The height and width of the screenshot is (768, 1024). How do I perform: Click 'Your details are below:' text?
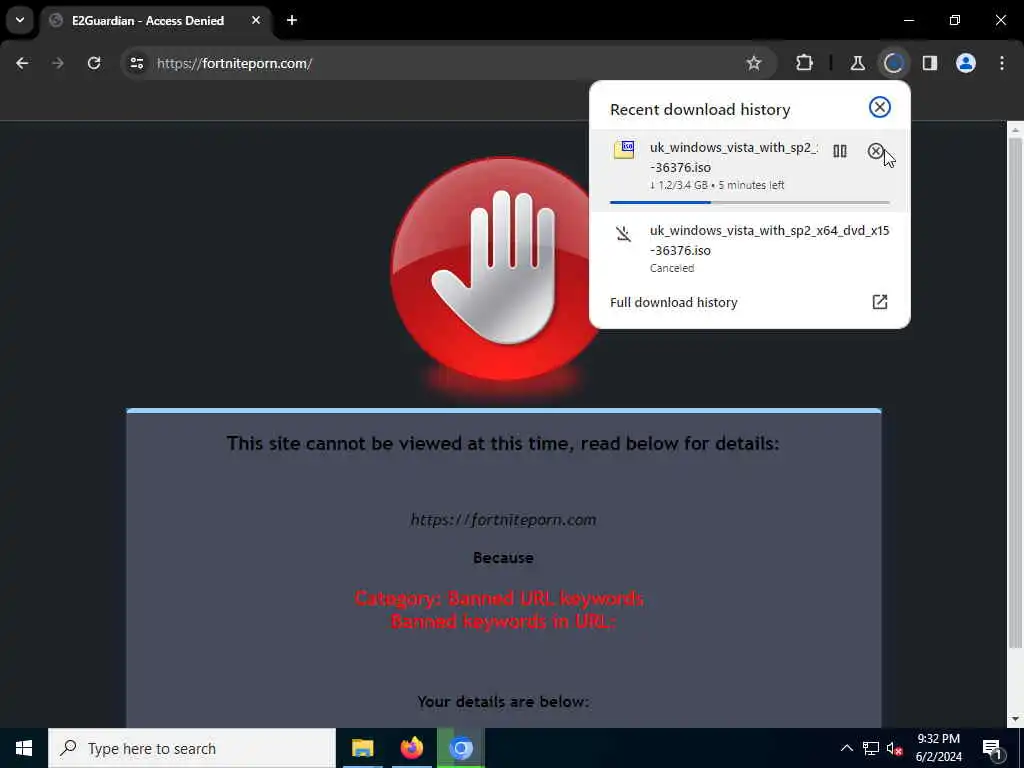click(503, 701)
